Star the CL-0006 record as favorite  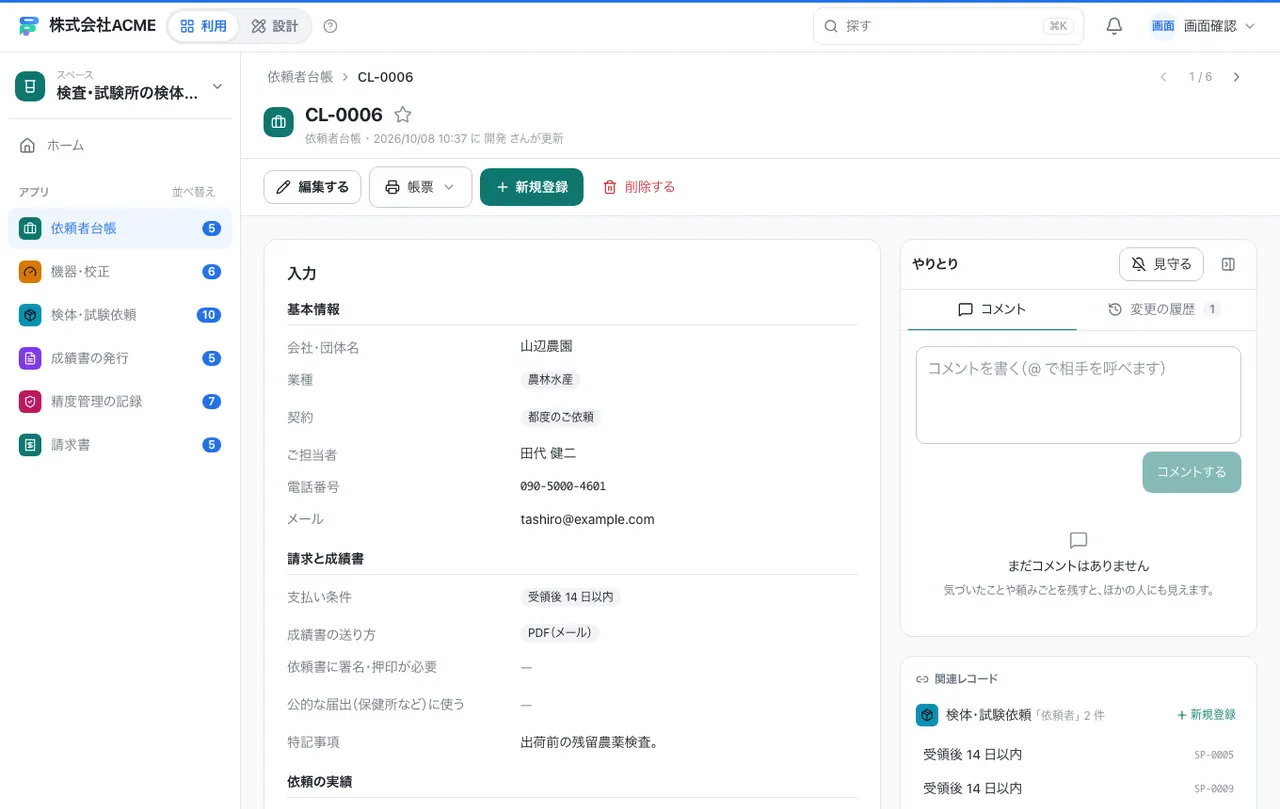(x=402, y=115)
